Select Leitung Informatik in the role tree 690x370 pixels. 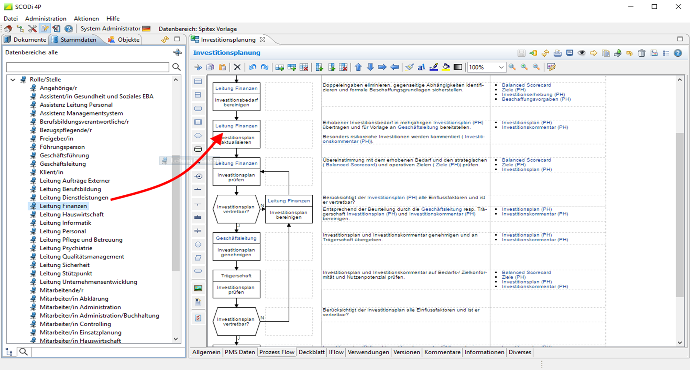(x=65, y=223)
